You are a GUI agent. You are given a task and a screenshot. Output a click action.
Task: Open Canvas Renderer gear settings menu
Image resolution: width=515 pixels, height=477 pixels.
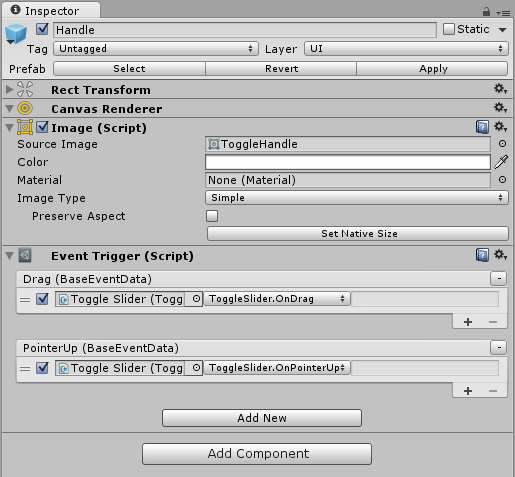500,108
